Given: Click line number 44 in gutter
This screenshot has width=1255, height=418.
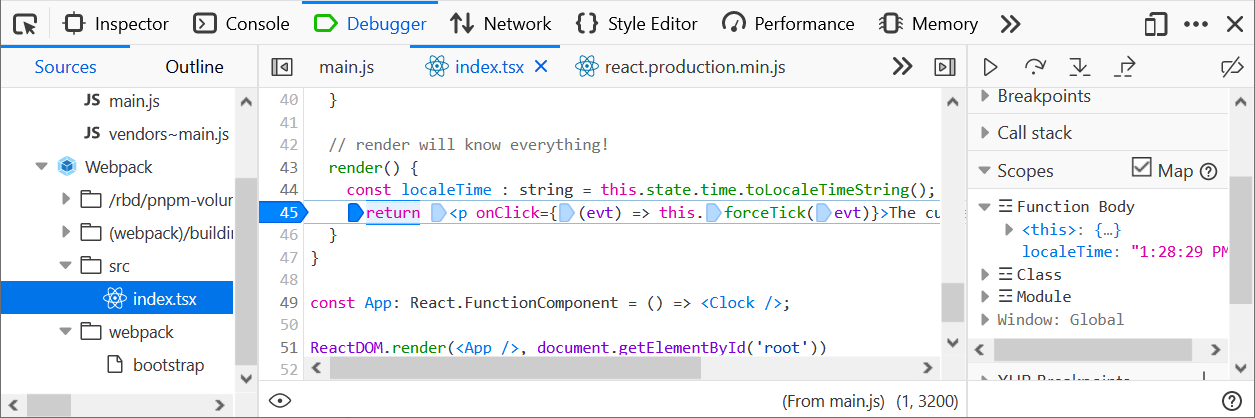Looking at the screenshot, I should [289, 189].
